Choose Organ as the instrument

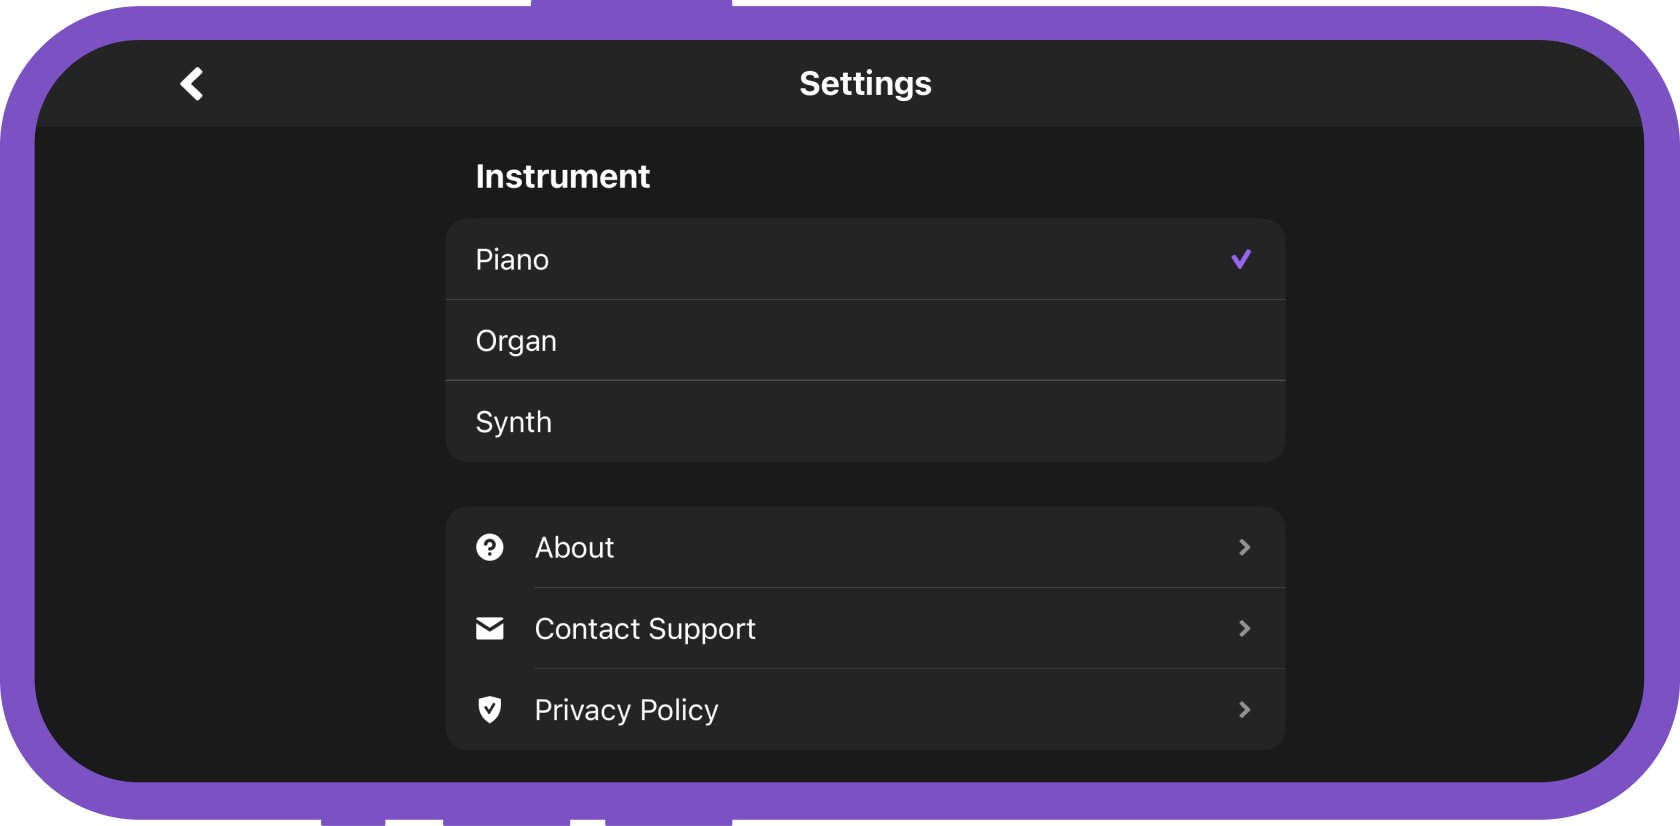865,340
